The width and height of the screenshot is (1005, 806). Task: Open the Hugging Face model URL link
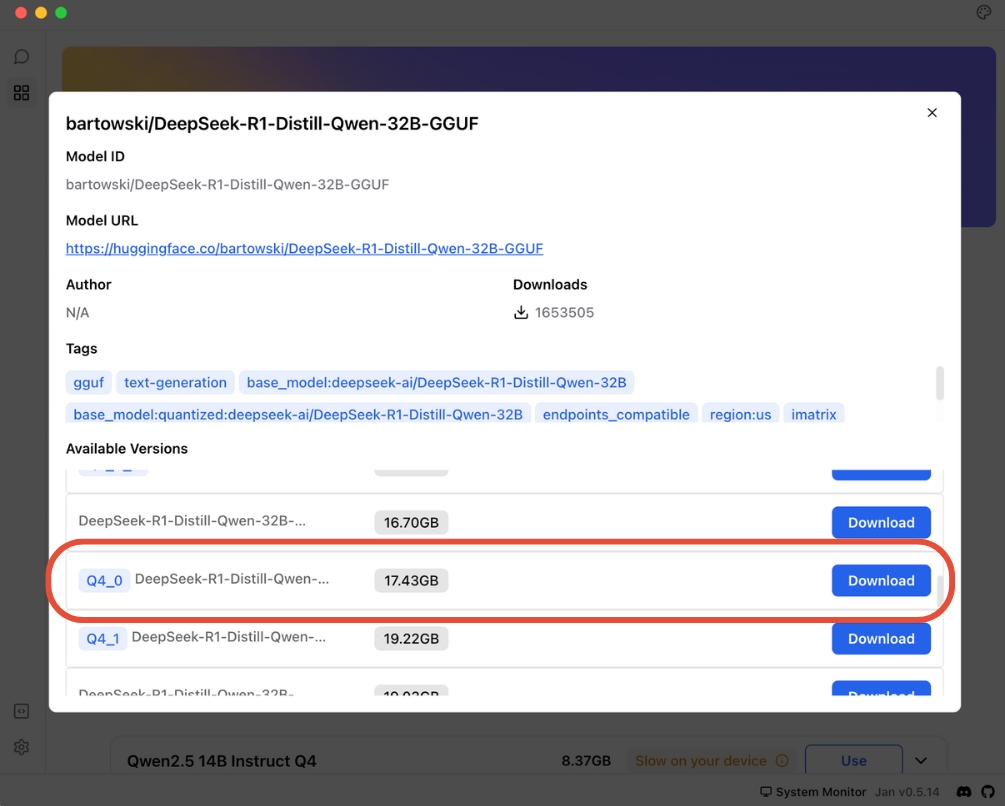(x=304, y=248)
